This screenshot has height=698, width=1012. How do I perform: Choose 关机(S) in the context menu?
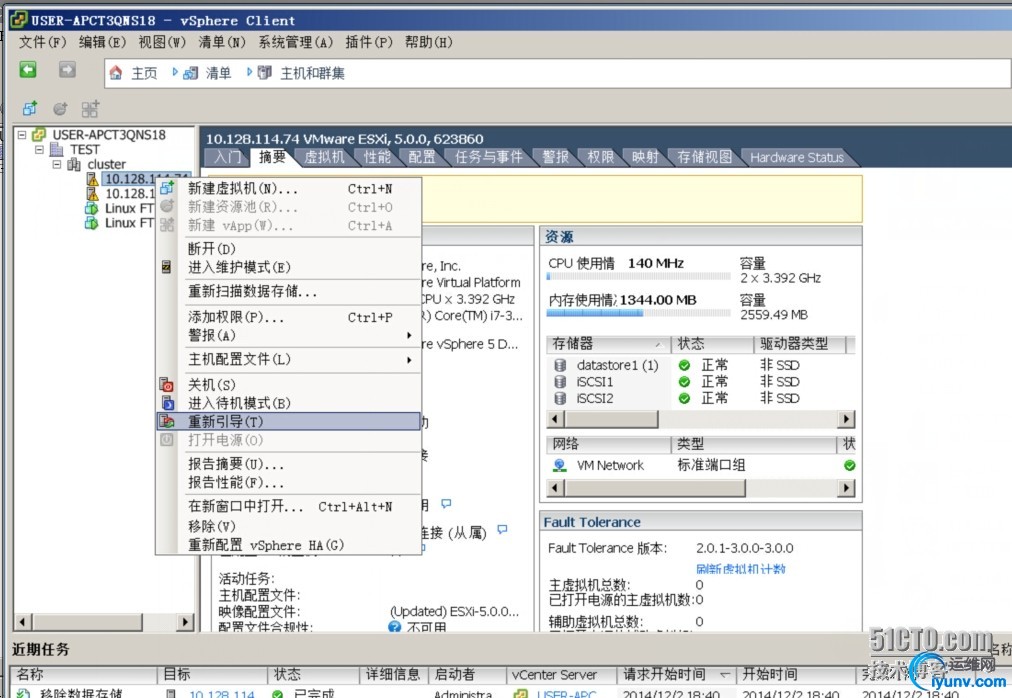pos(289,385)
